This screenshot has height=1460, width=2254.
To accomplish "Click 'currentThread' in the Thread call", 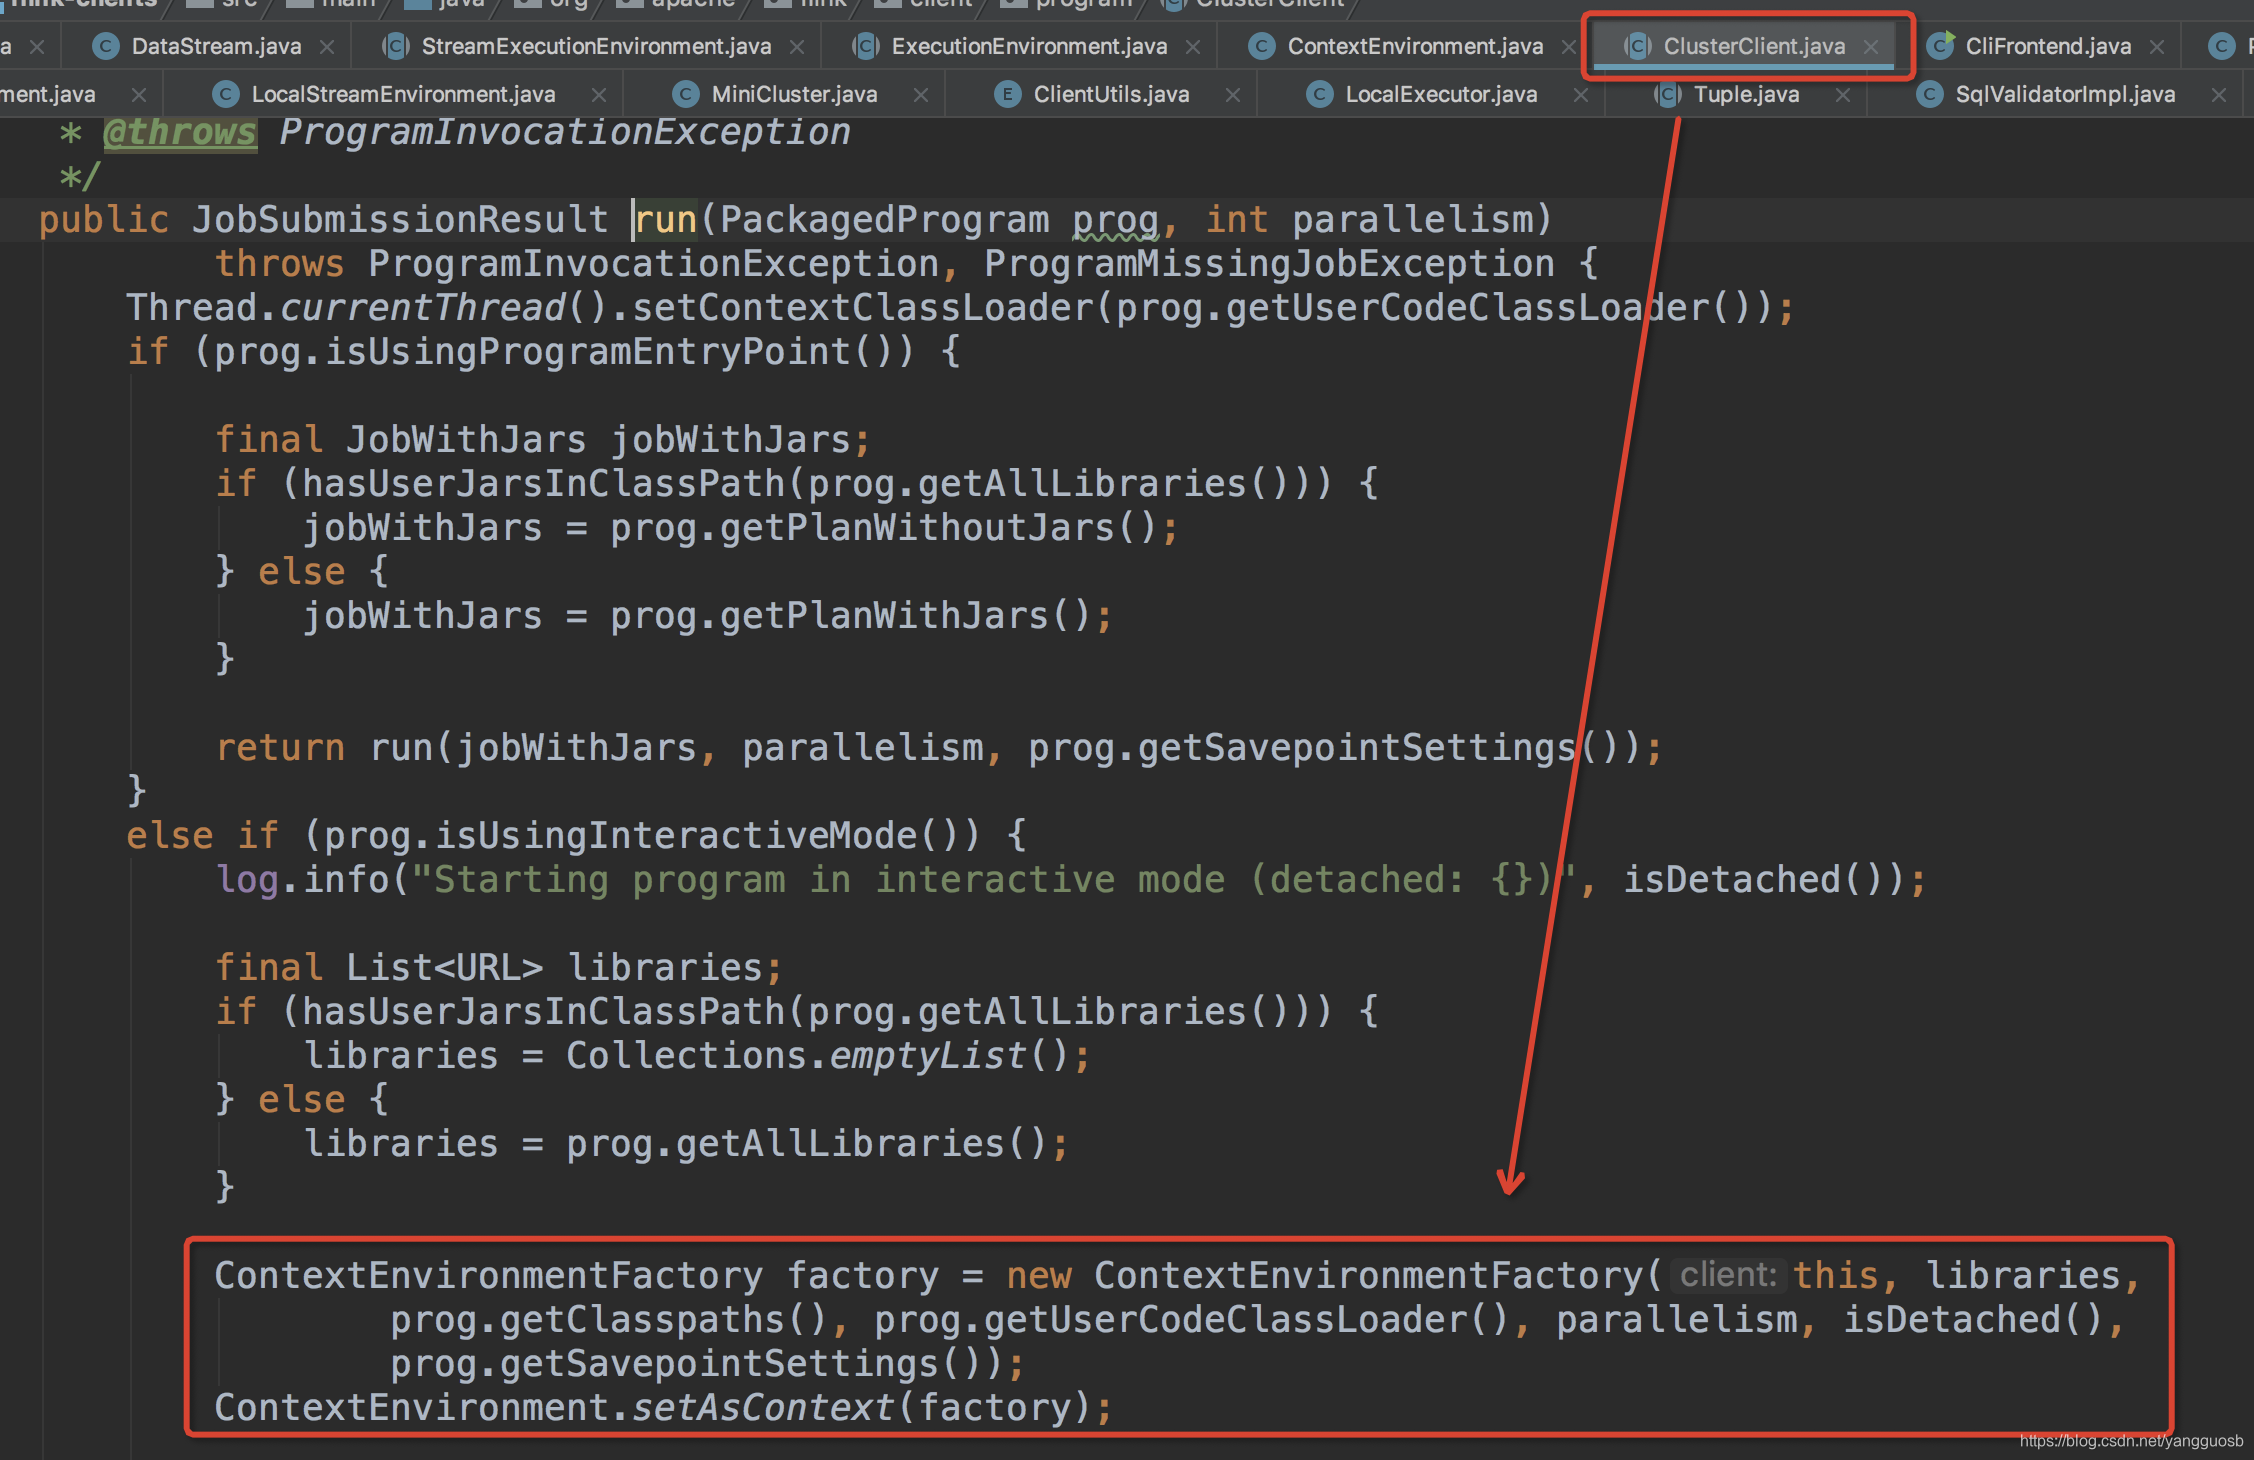I will pyautogui.click(x=423, y=307).
